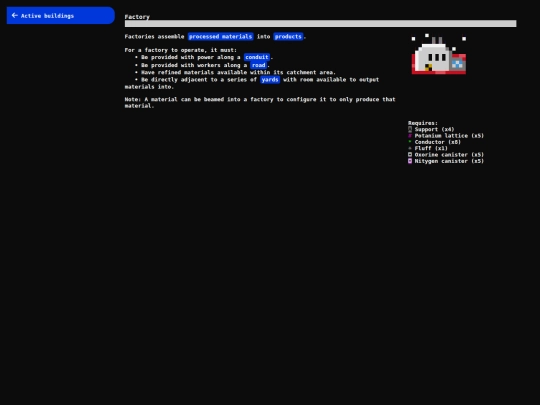This screenshot has height=405, width=540.
Task: Click the Support material icon
Action: 410,129
